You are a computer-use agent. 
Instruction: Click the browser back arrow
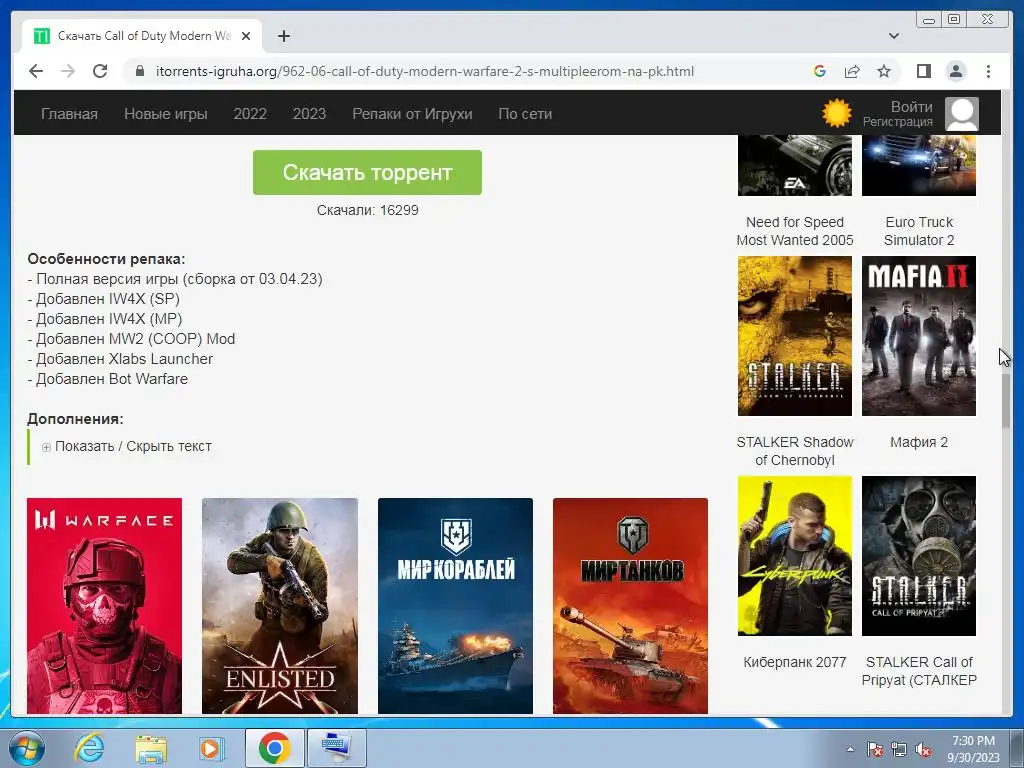click(36, 71)
